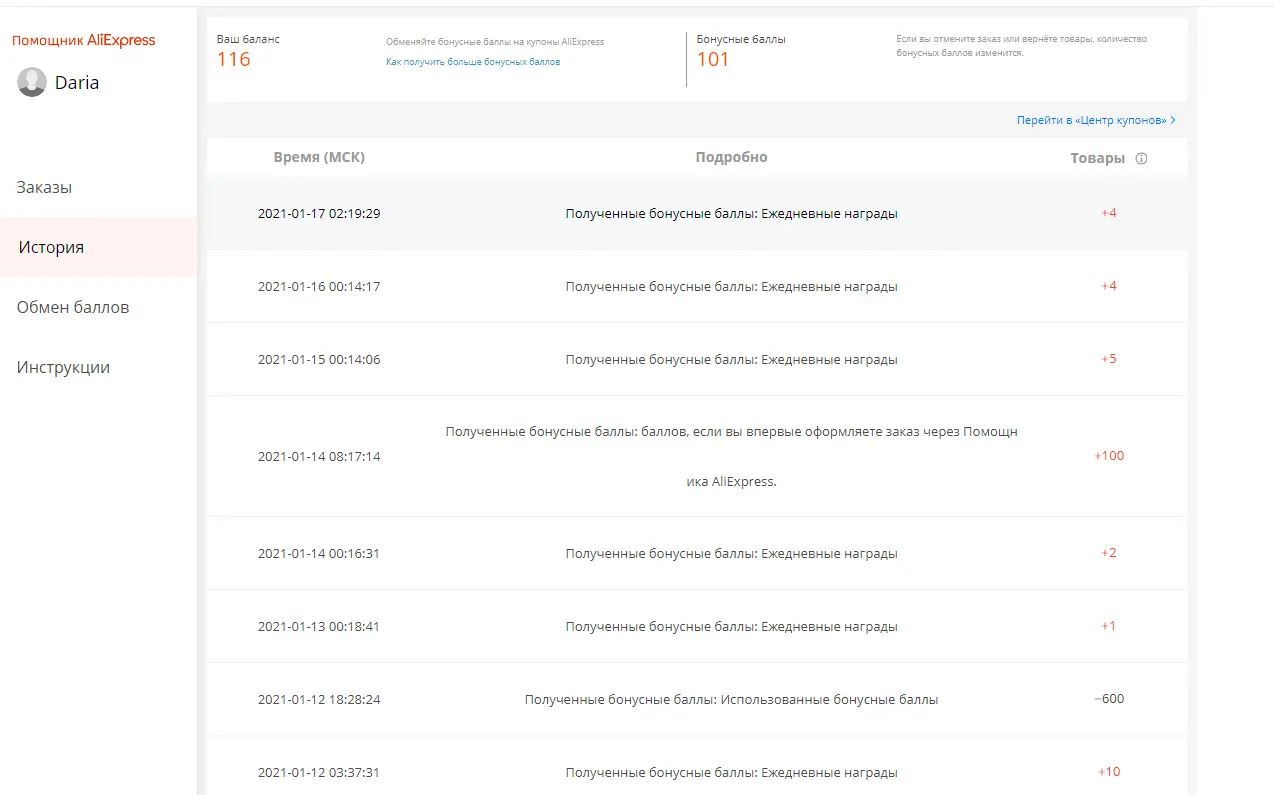Viewport: 1274px width, 795px height.
Task: Click the +2 points value
Action: [x=1109, y=553]
